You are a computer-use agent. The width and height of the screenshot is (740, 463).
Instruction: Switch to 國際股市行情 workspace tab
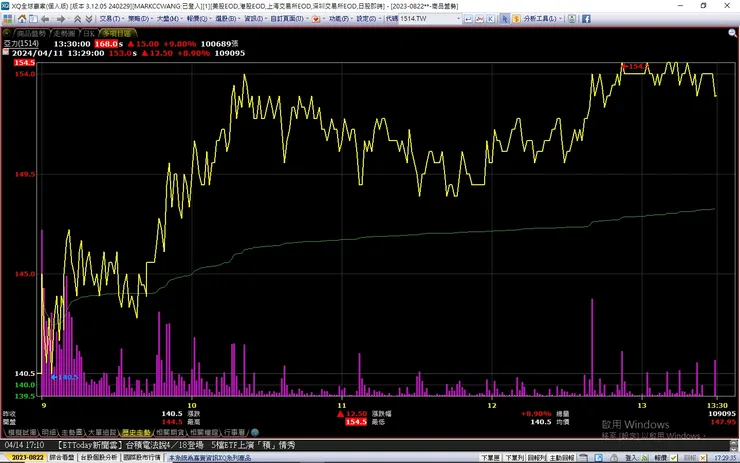tap(142, 458)
